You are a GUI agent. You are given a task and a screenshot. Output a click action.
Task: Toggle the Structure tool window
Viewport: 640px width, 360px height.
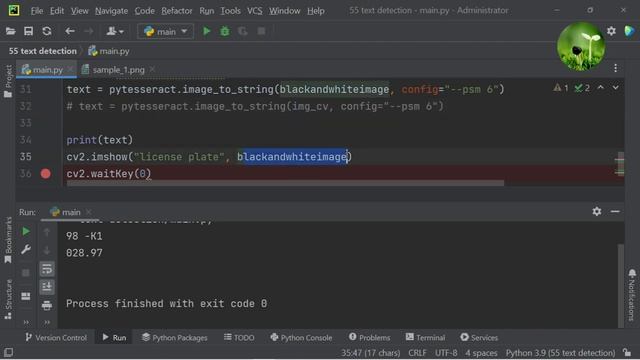coord(8,299)
